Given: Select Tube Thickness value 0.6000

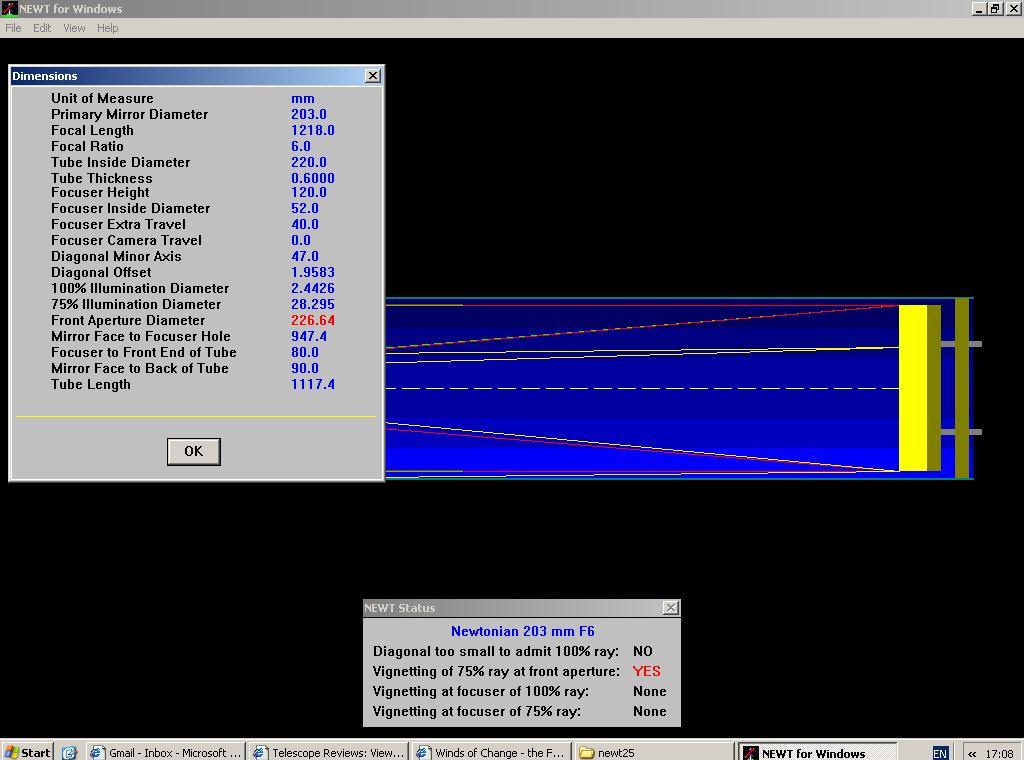Looking at the screenshot, I should click(313, 178).
